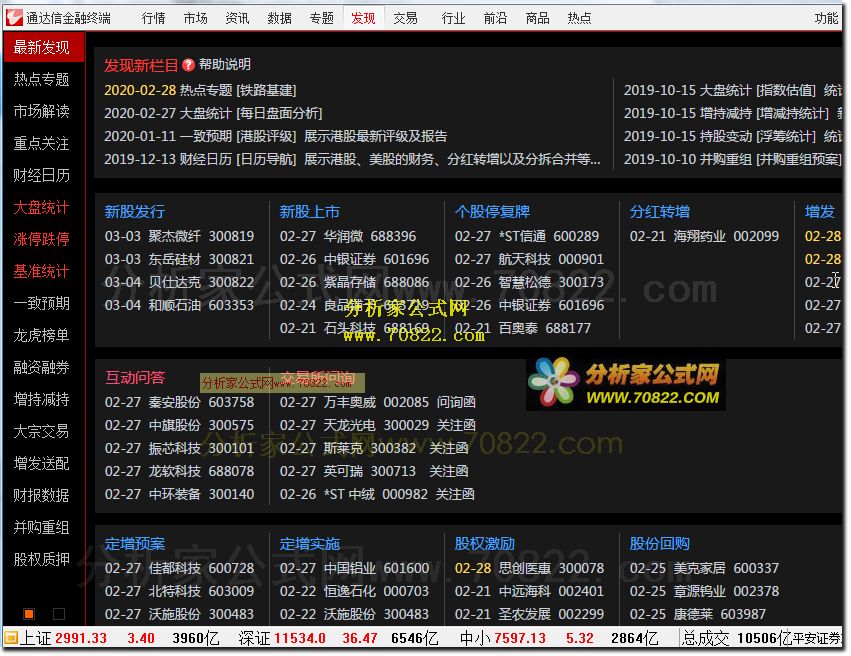Screen dimensions: 851x656
Task: Select 一致预期 in the sidebar
Action: point(42,303)
